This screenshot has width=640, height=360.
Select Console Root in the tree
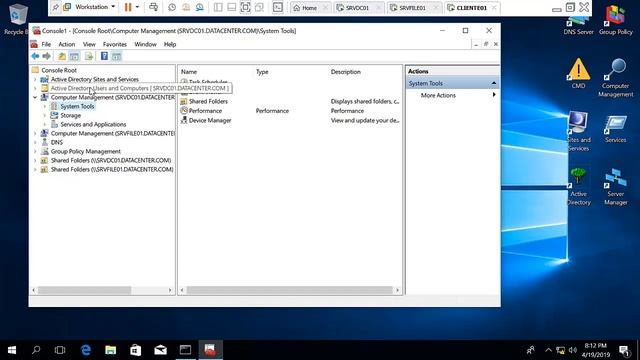click(59, 70)
